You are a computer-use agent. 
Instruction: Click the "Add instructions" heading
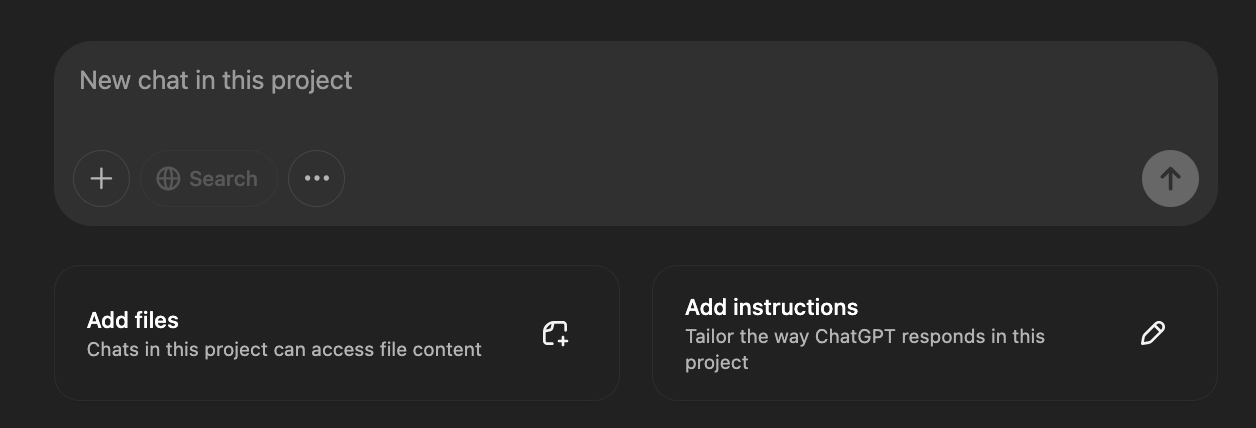771,307
